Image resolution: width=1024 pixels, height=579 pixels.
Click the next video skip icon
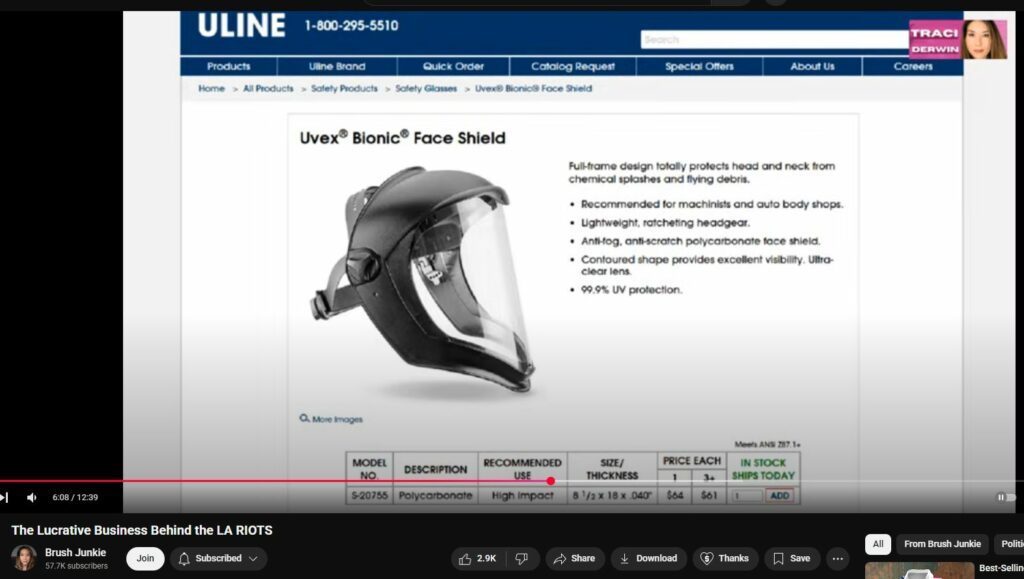tap(4, 497)
